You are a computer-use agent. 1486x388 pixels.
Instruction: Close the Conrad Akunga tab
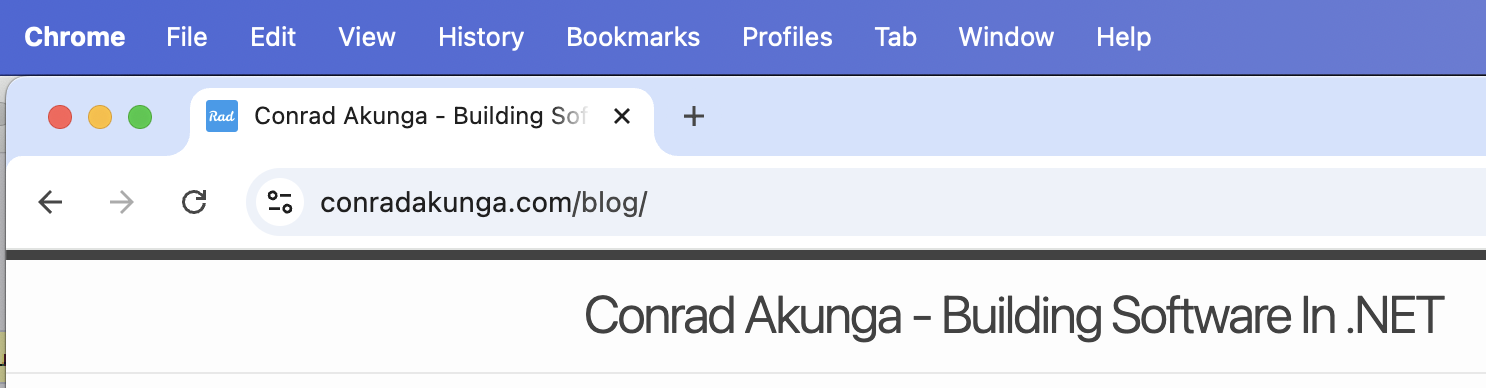tap(621, 116)
